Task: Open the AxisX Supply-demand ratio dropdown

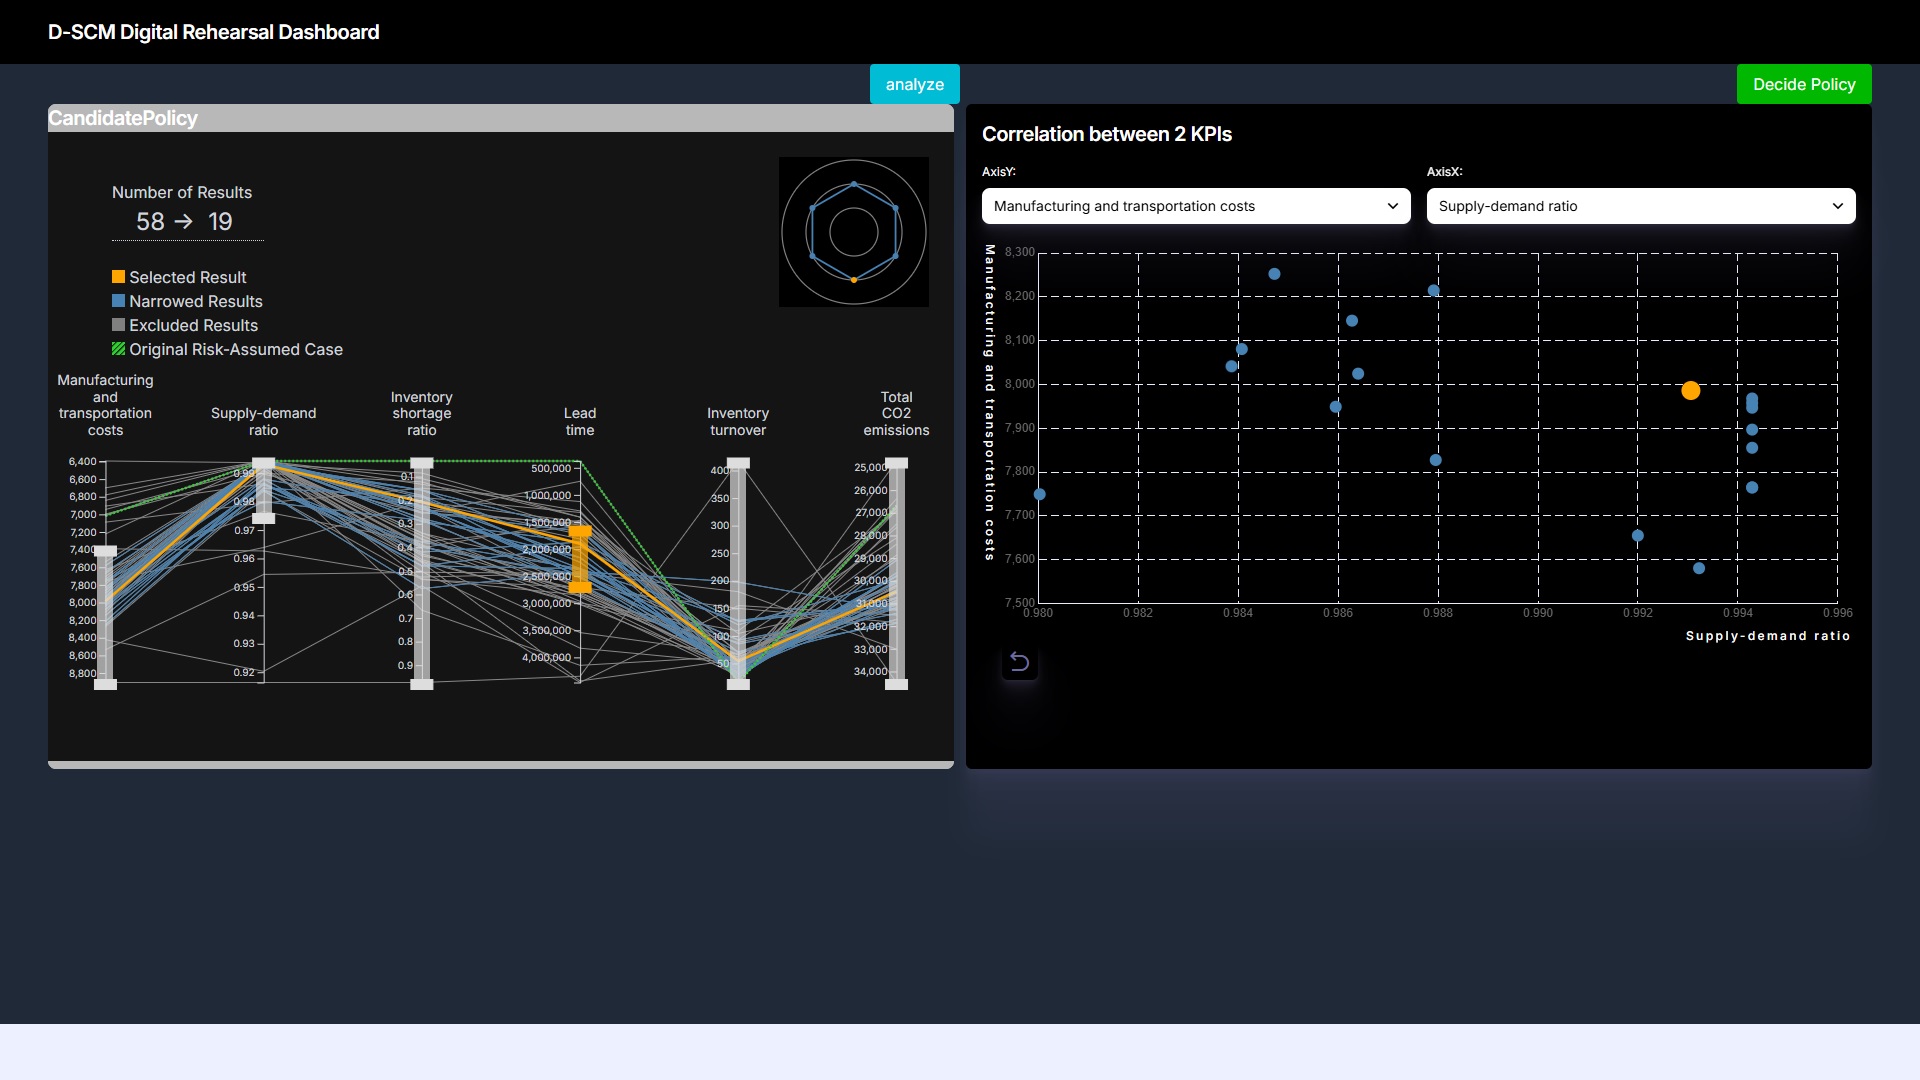Action: point(1640,206)
